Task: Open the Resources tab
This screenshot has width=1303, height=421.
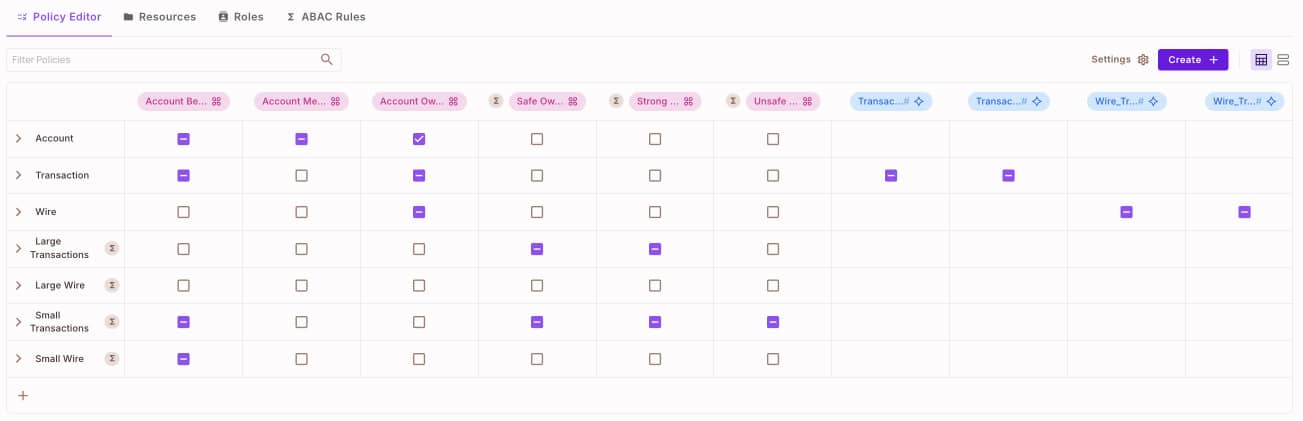Action: (159, 17)
